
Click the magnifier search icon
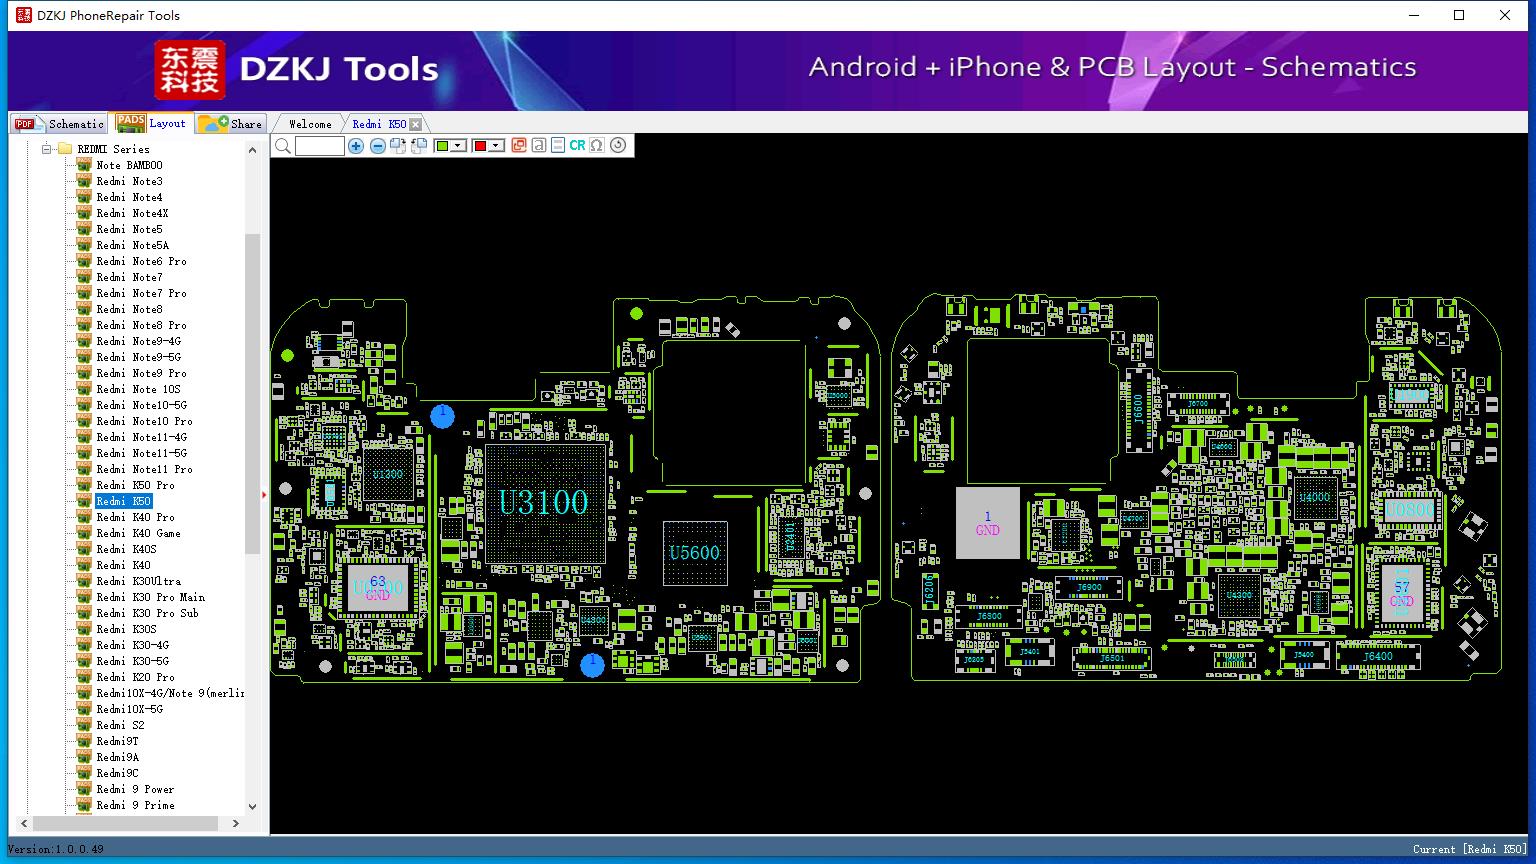283,146
